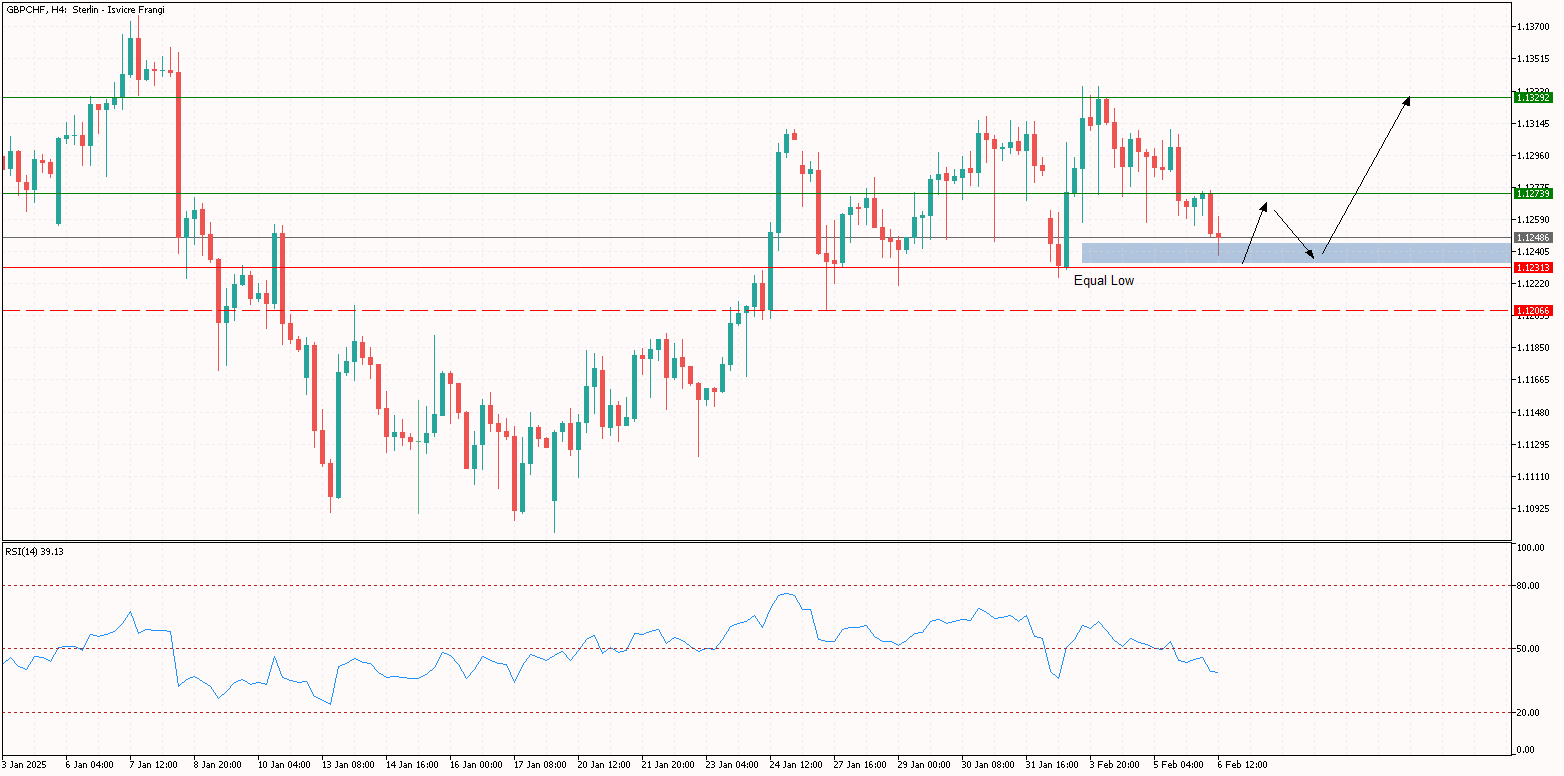Click the 29 Jan 00:00 time label
Image resolution: width=1564 pixels, height=776 pixels.
click(x=924, y=765)
